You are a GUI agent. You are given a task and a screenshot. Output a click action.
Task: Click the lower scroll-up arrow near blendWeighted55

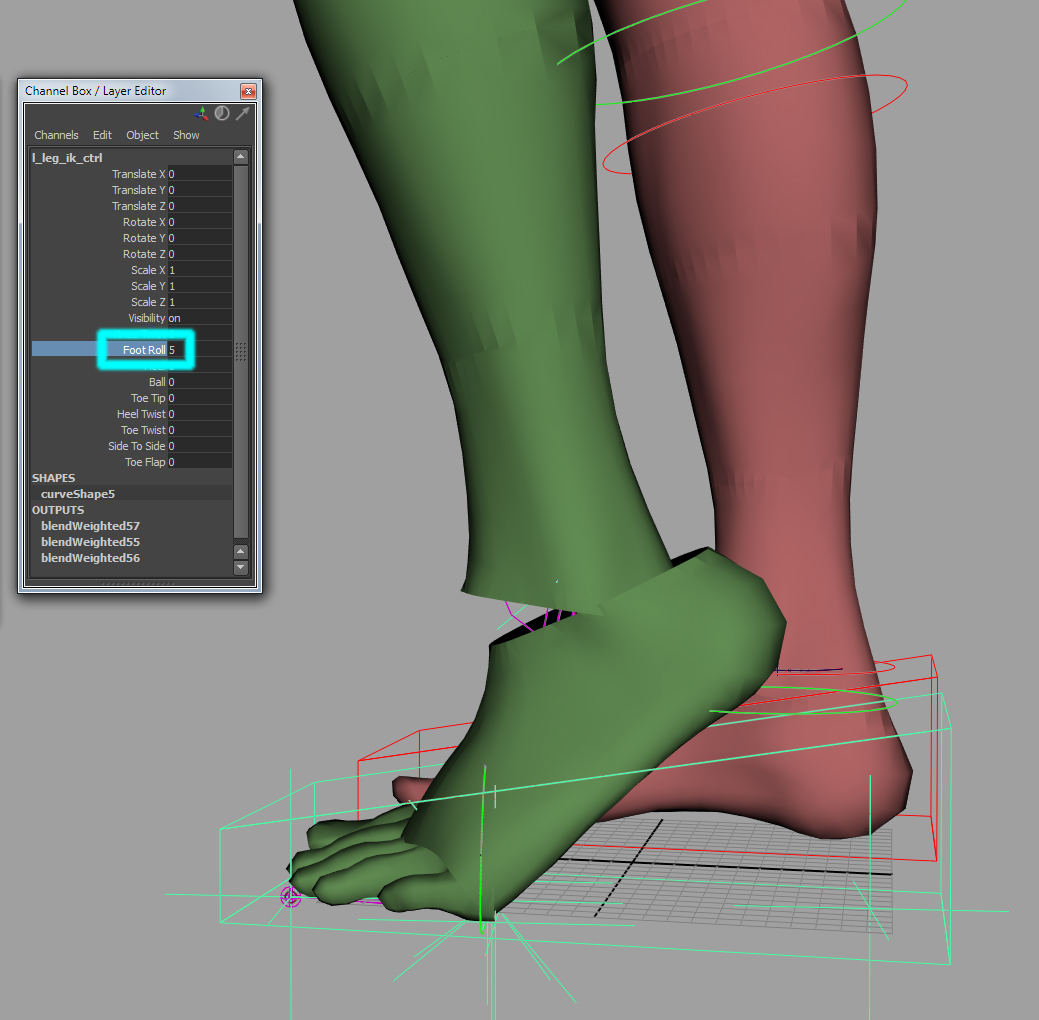point(241,551)
